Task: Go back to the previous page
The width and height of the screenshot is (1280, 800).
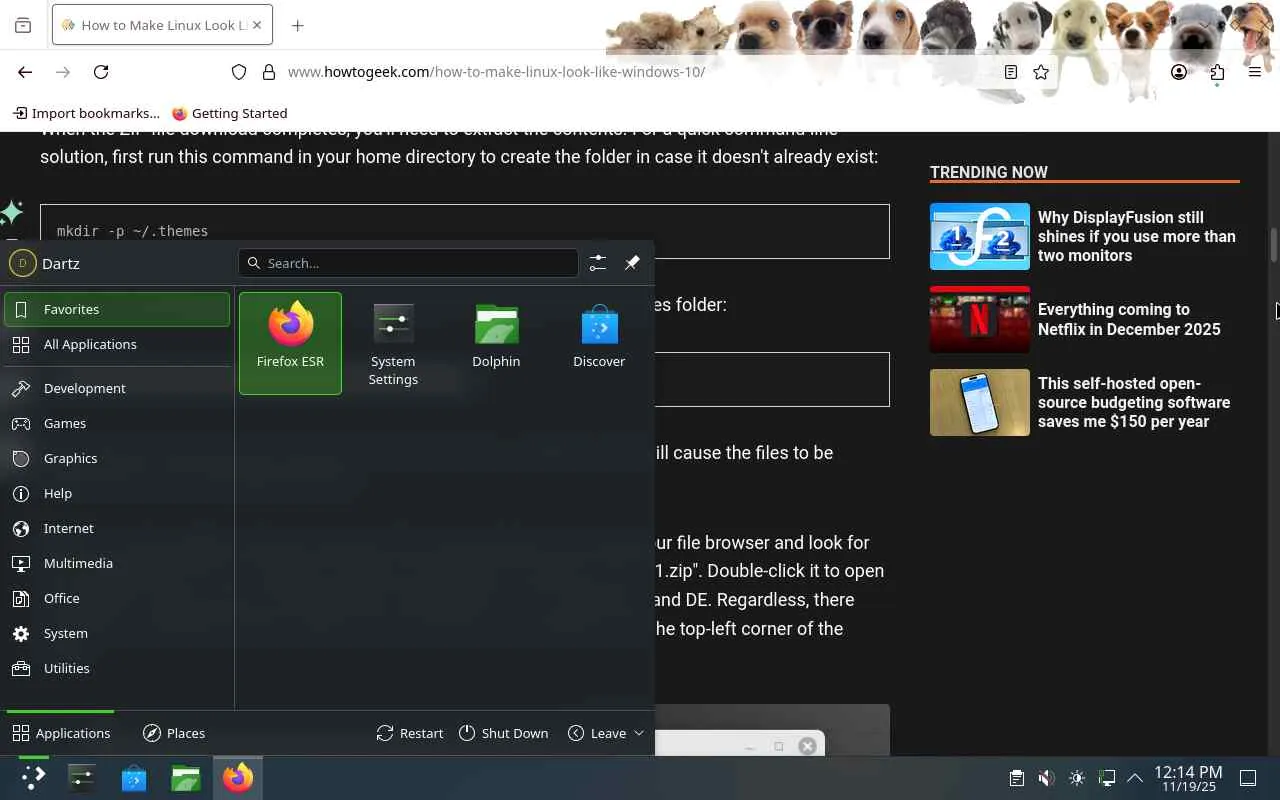Action: (x=25, y=72)
